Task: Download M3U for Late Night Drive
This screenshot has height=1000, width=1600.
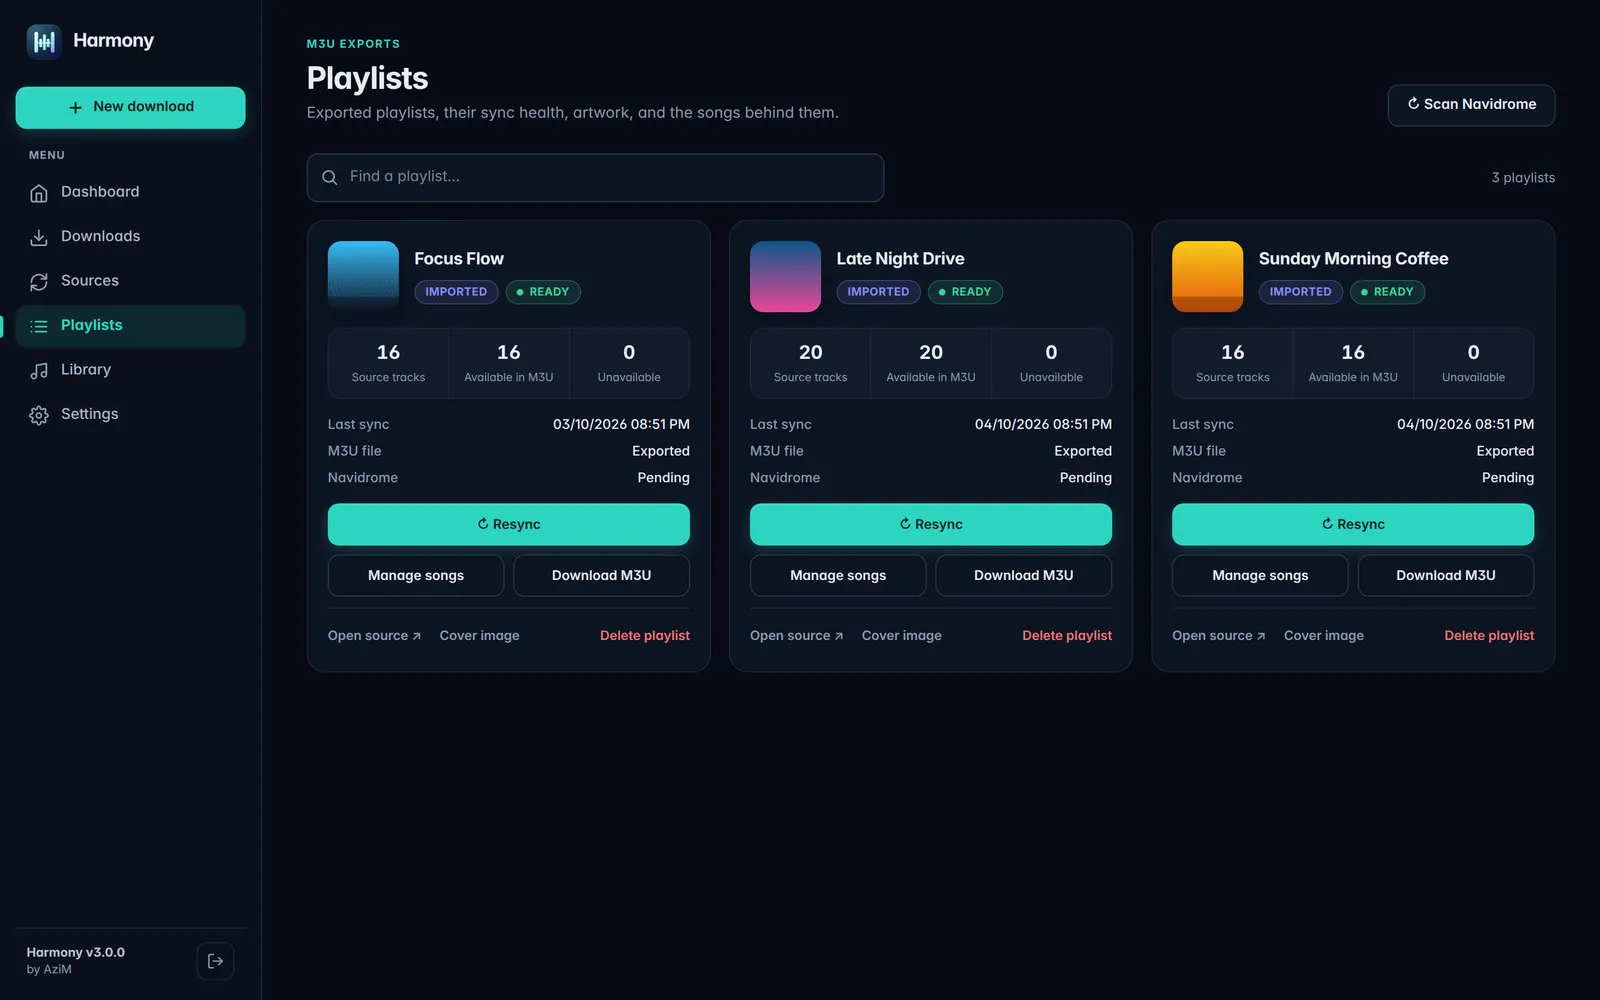Action: point(1023,576)
